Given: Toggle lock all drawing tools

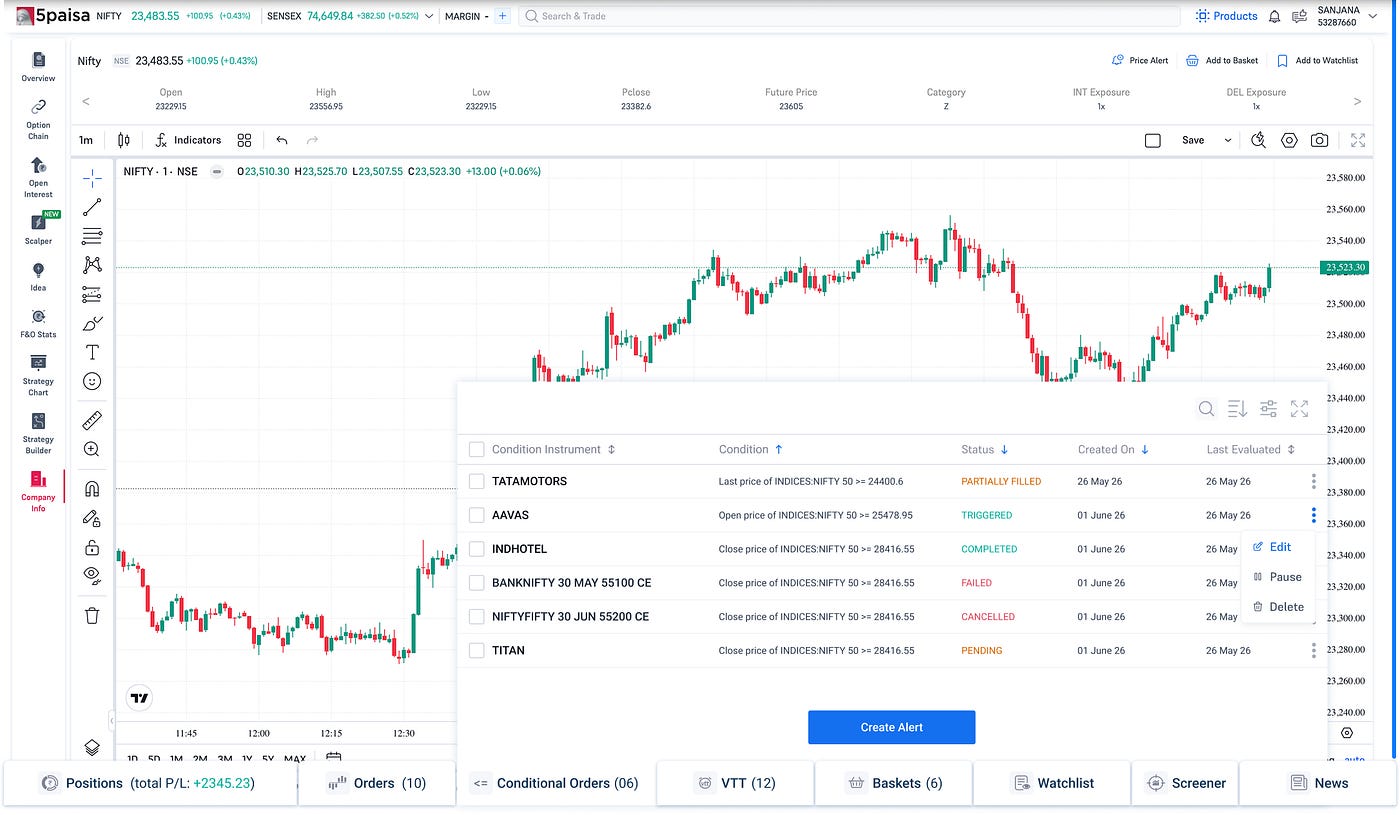Looking at the screenshot, I should [x=92, y=547].
